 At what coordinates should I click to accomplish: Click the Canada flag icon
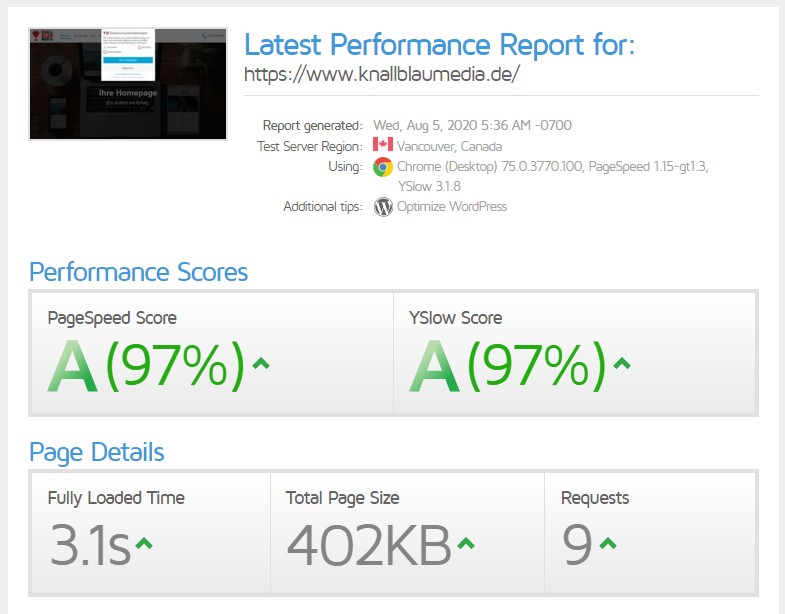[x=382, y=146]
